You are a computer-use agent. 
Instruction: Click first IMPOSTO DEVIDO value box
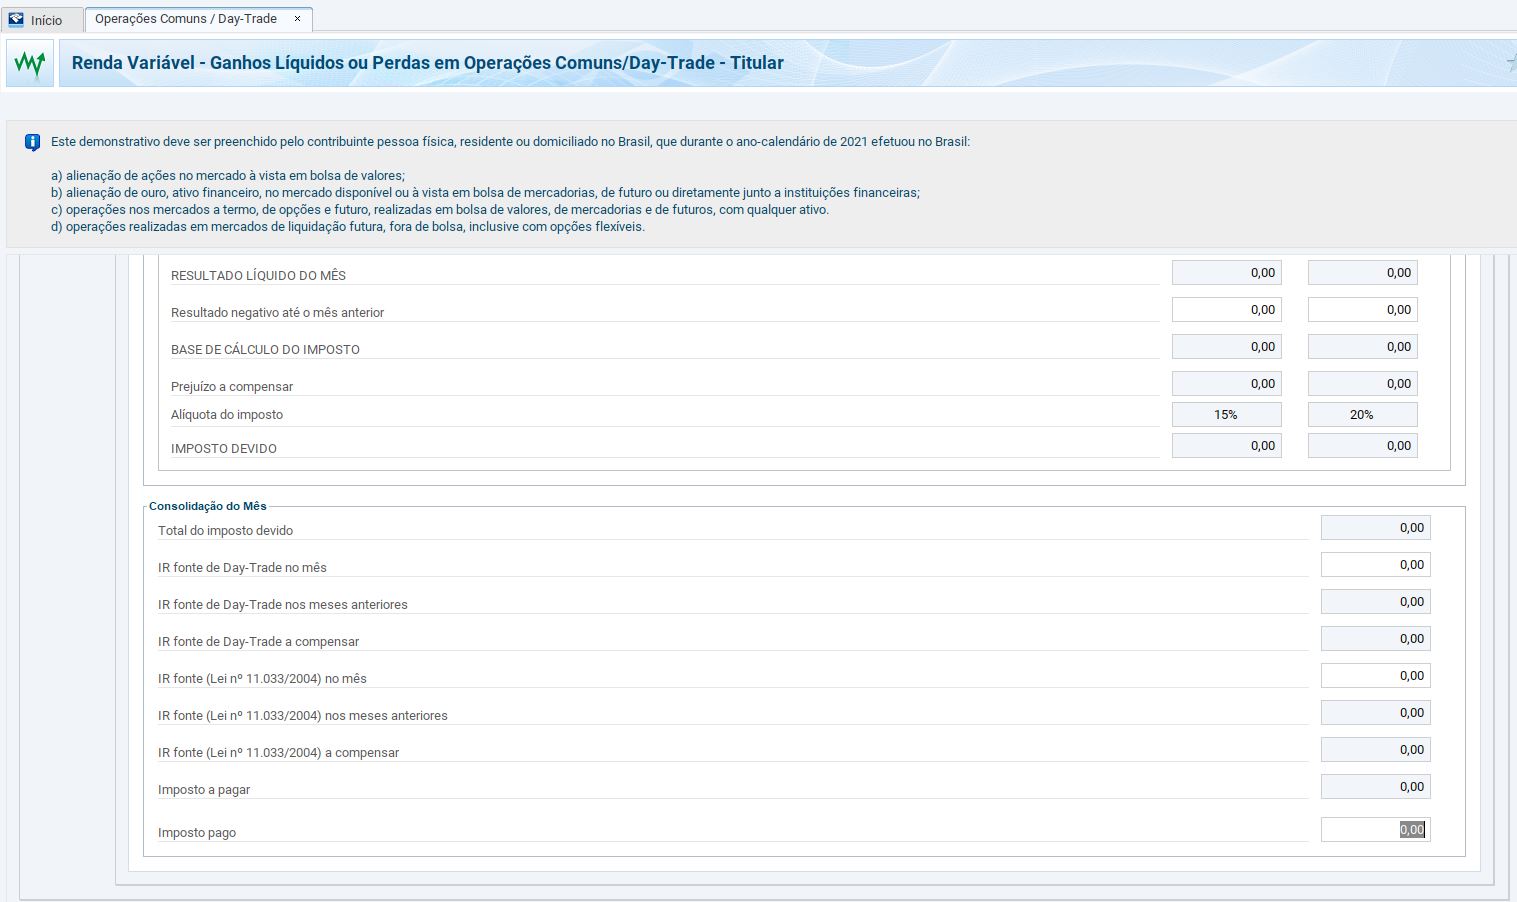coord(1226,446)
